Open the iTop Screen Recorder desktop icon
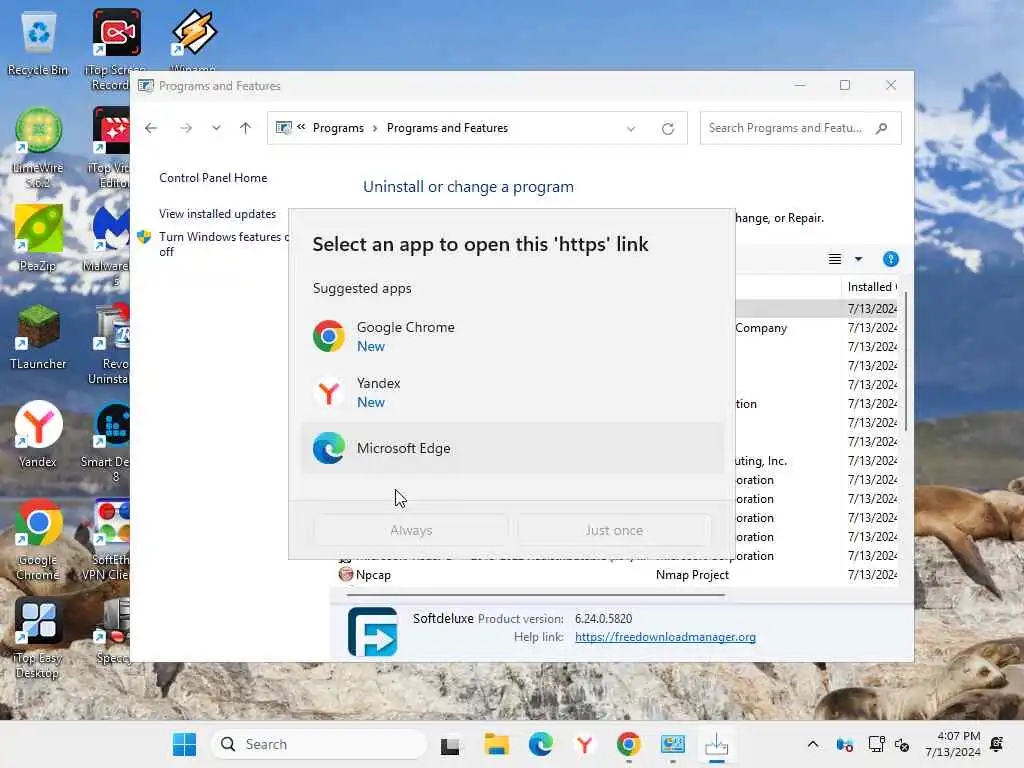Screen dimensions: 1024x768 pos(115,50)
